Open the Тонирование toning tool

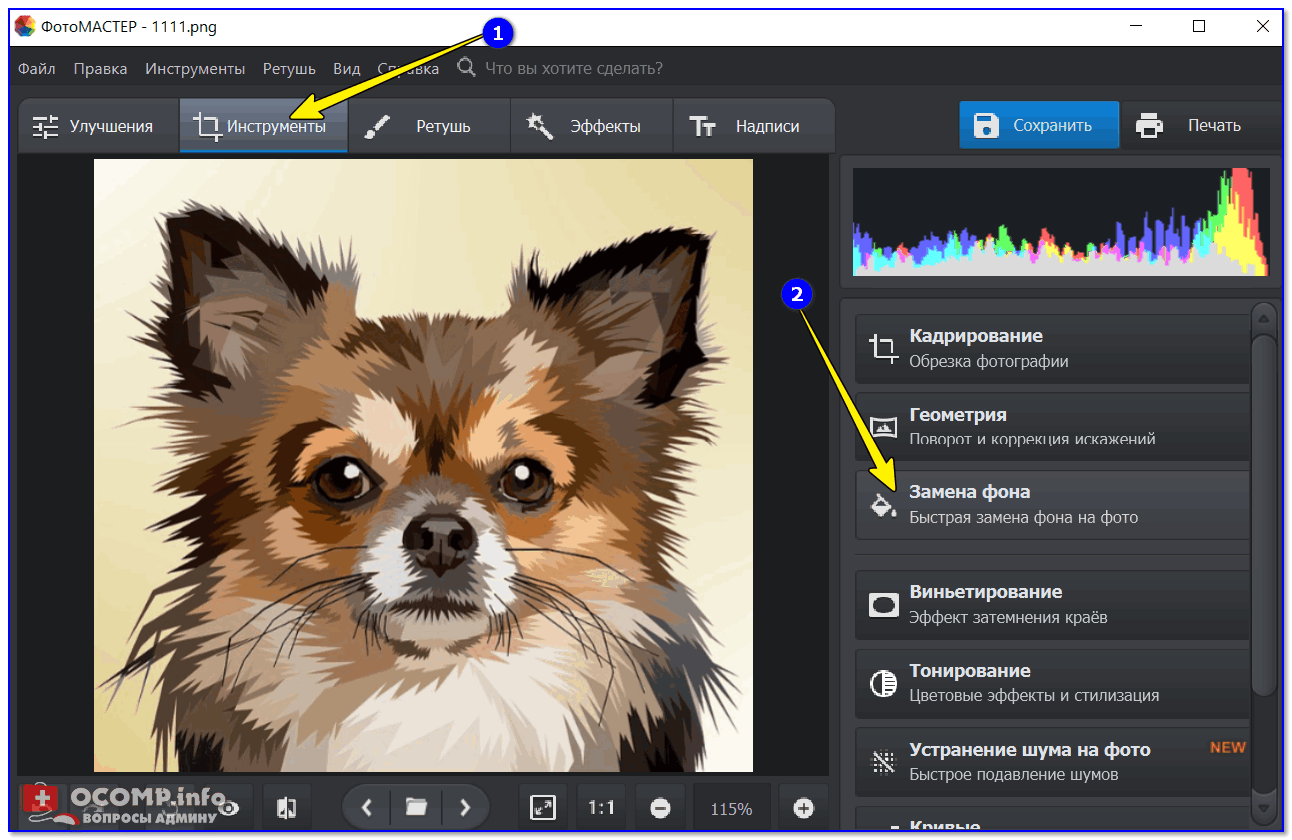point(1052,682)
